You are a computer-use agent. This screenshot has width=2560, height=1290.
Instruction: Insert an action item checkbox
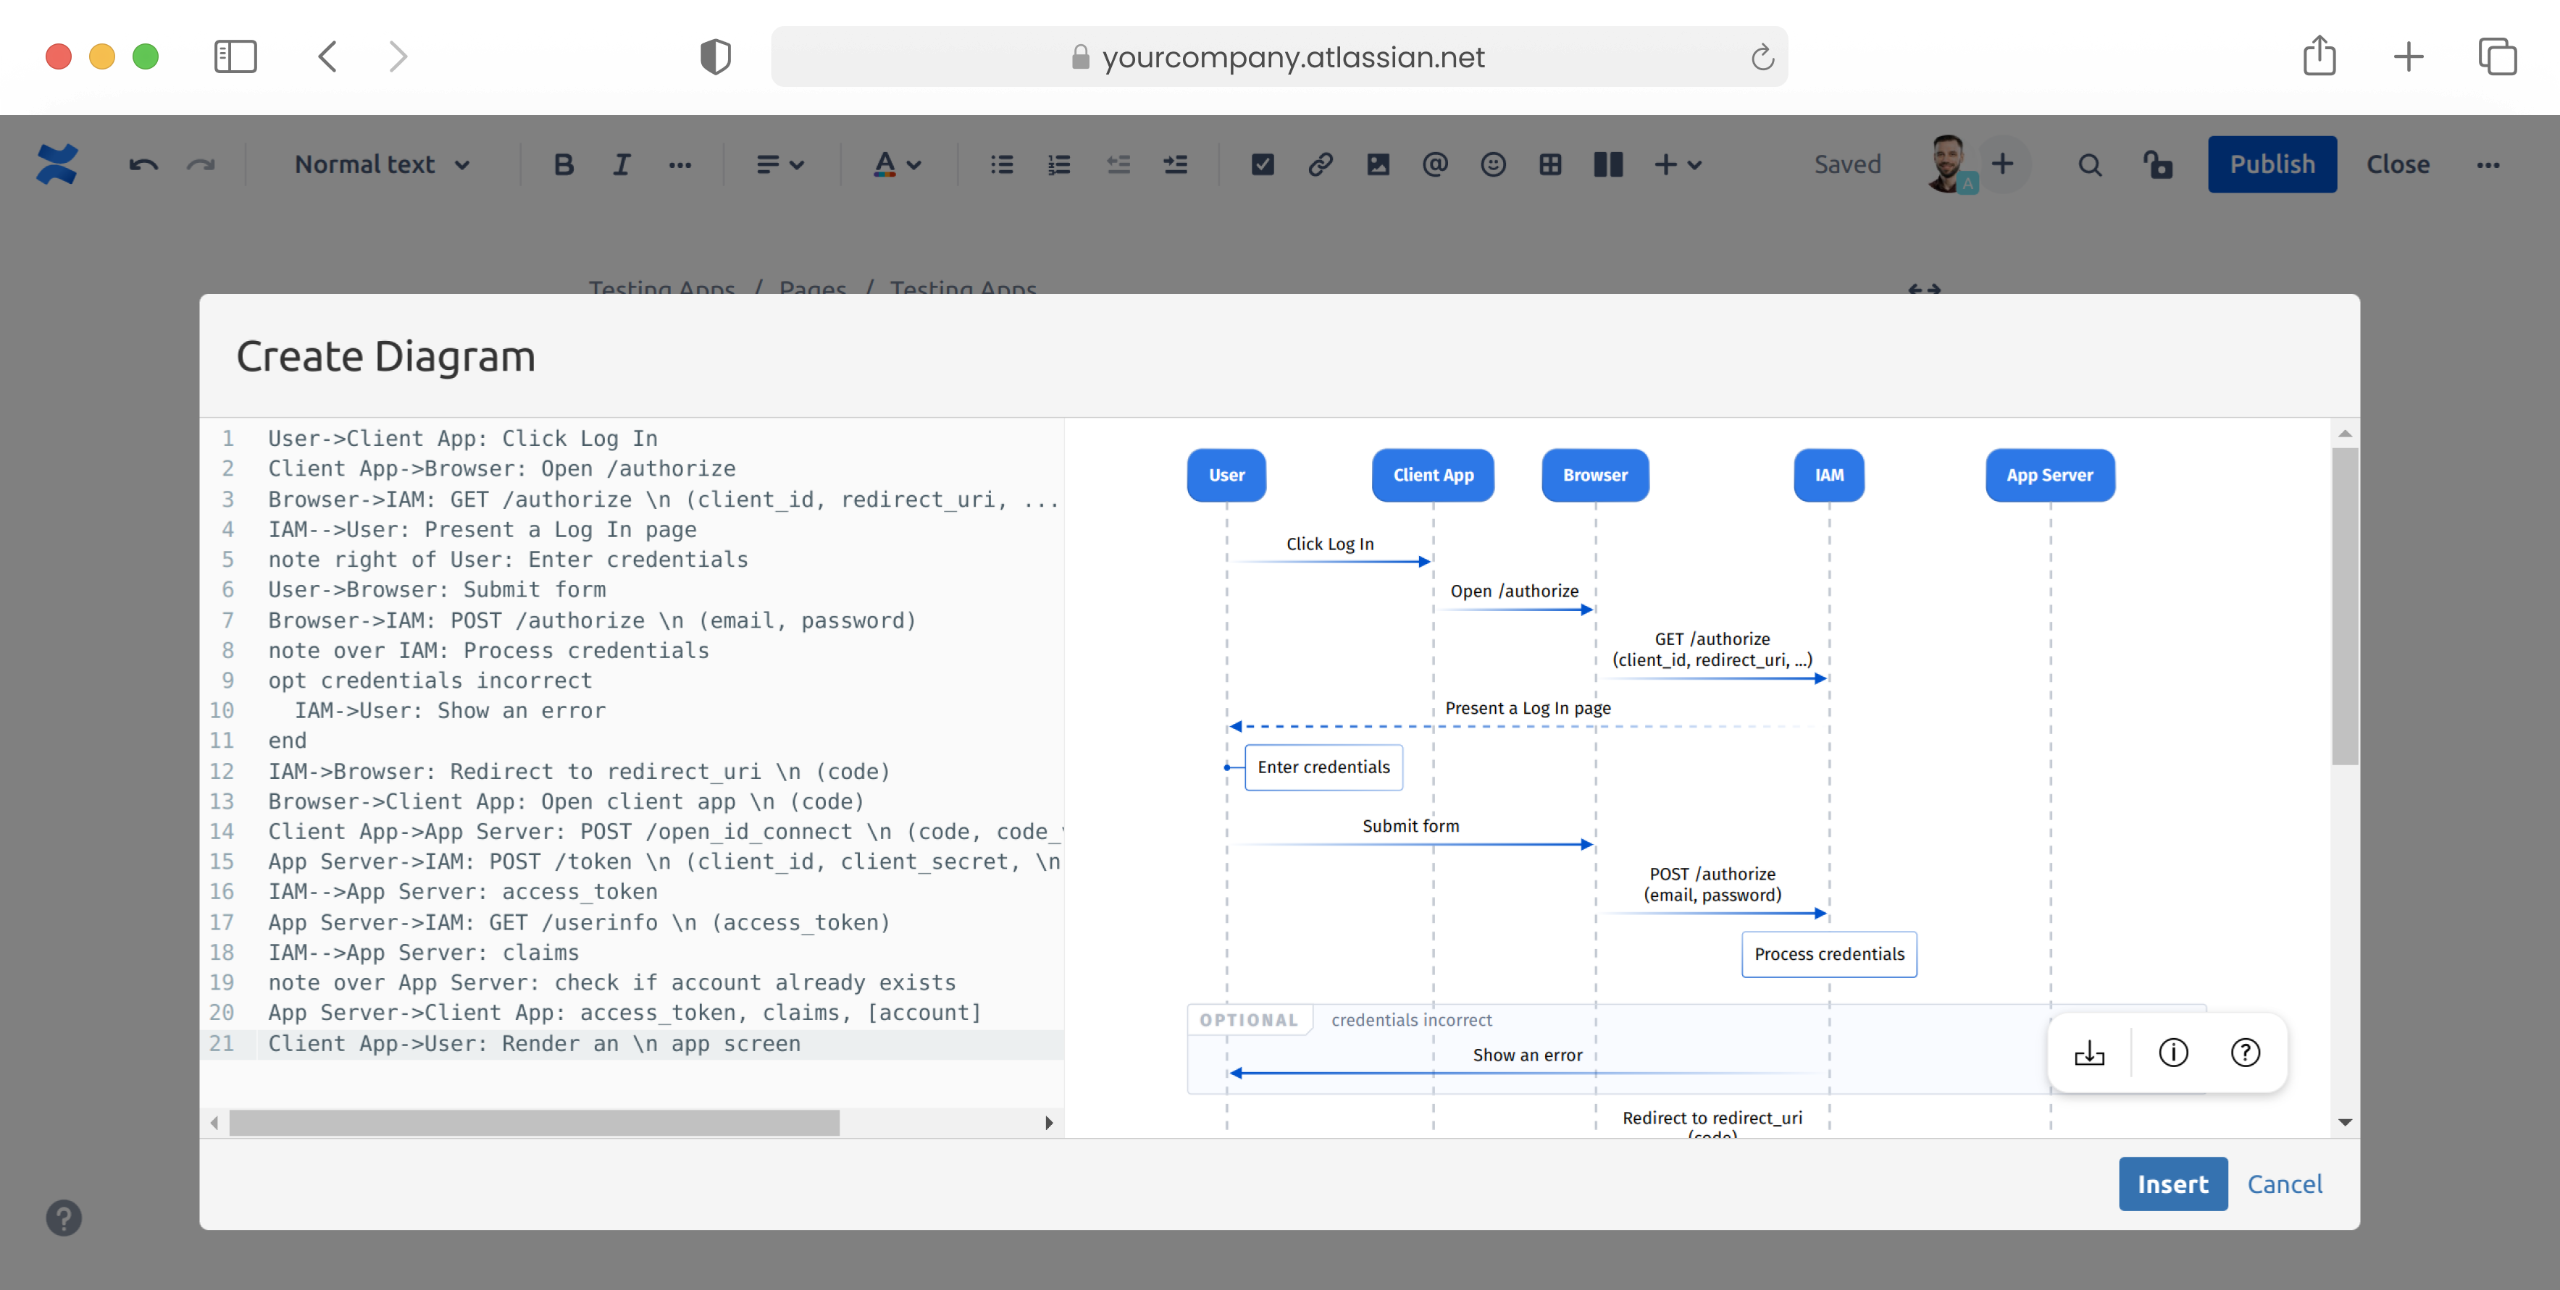tap(1263, 164)
